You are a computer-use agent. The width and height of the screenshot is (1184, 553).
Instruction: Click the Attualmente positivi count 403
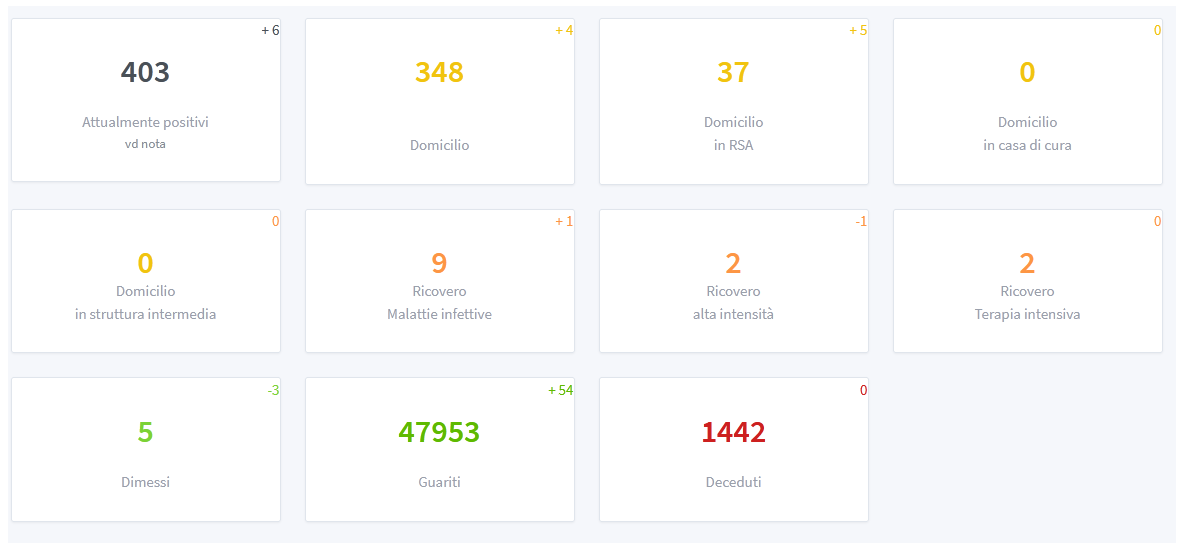[x=145, y=72]
